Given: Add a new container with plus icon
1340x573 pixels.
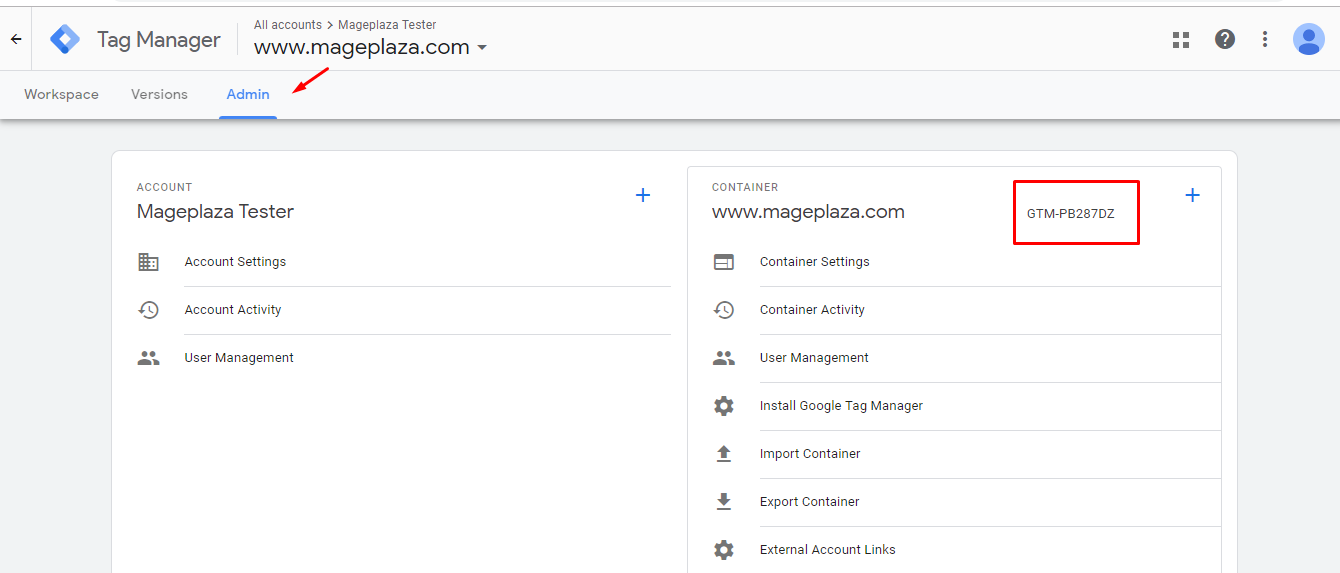Looking at the screenshot, I should point(1192,195).
